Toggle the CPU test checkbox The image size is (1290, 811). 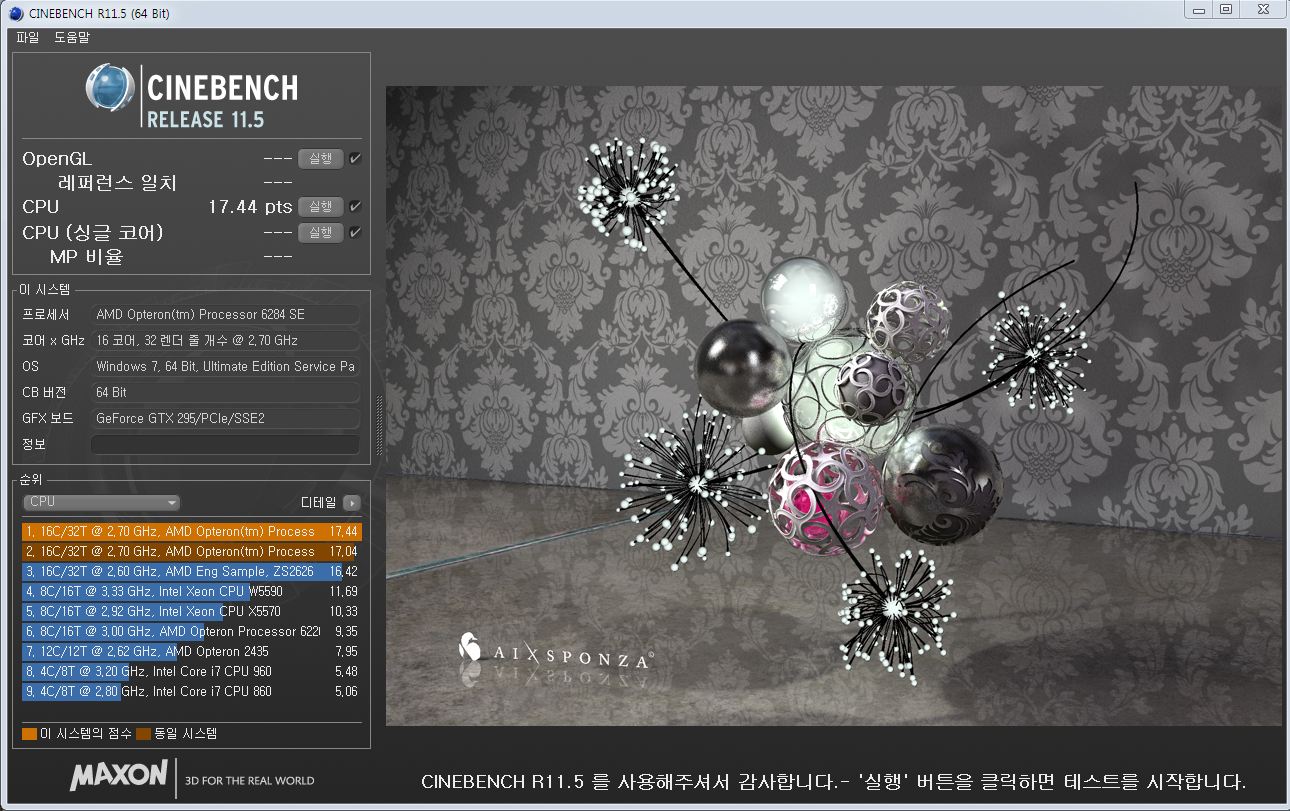click(355, 207)
